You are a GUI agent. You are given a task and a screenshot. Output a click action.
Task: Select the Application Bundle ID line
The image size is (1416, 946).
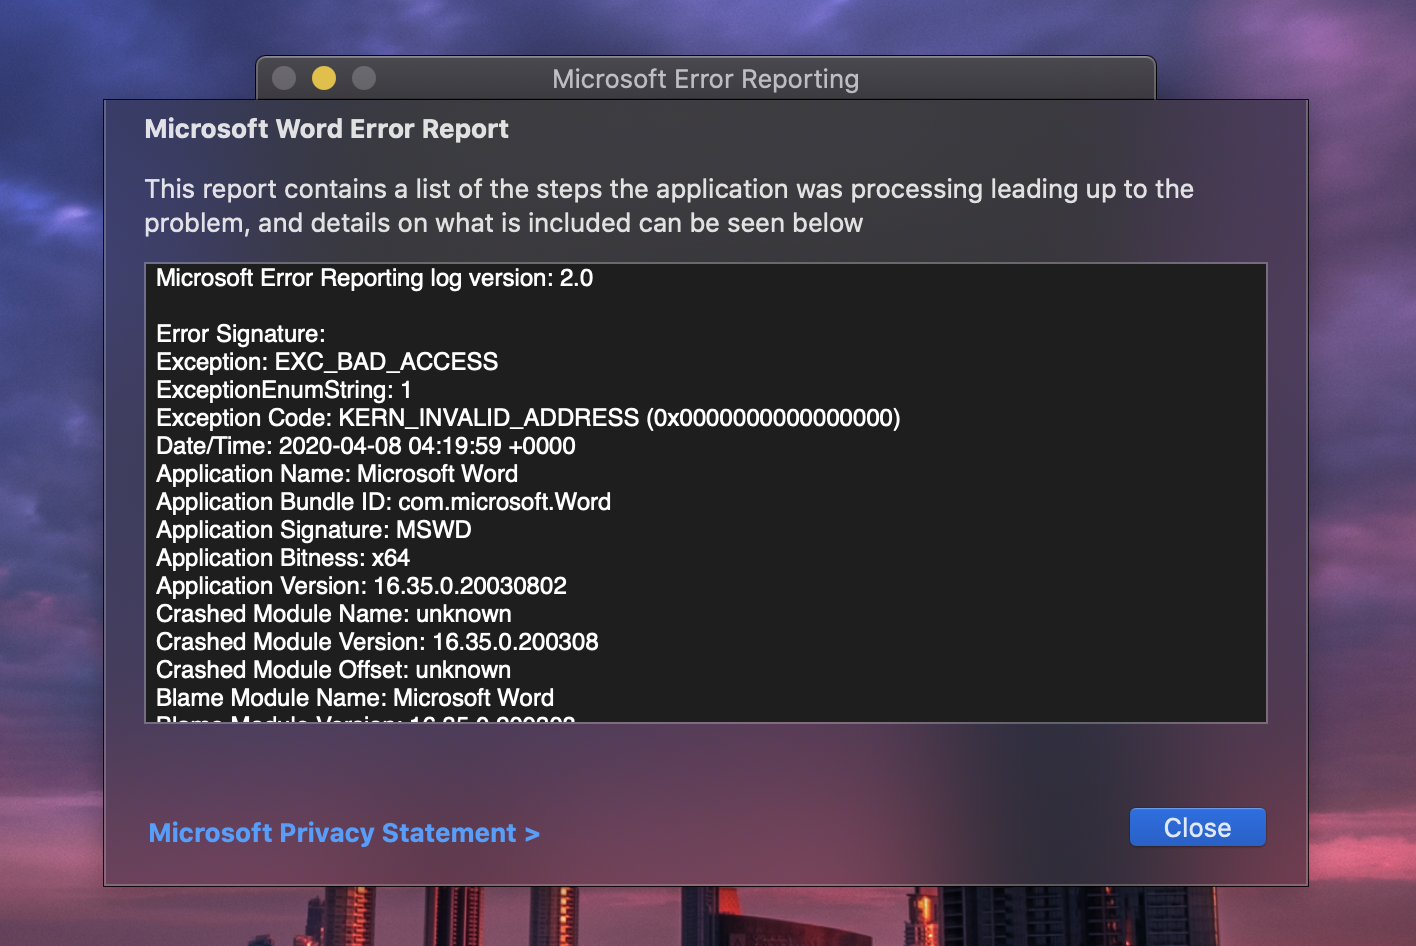[x=383, y=502]
